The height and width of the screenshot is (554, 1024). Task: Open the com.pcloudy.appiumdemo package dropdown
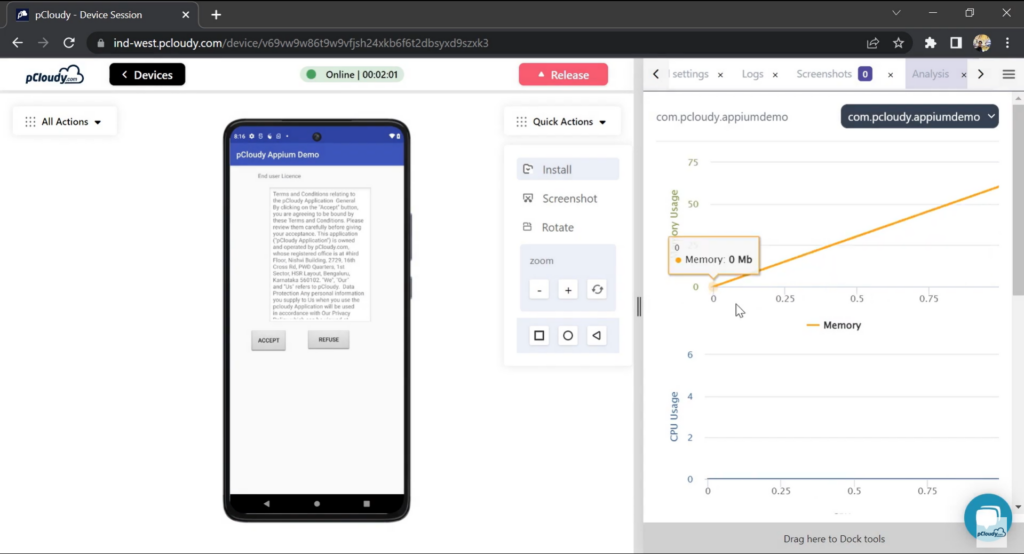point(920,116)
